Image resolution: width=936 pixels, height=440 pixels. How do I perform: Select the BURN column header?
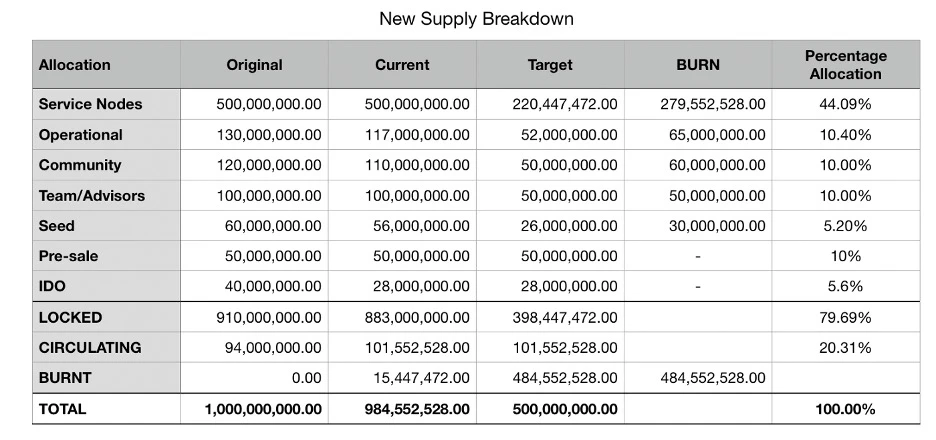[697, 65]
